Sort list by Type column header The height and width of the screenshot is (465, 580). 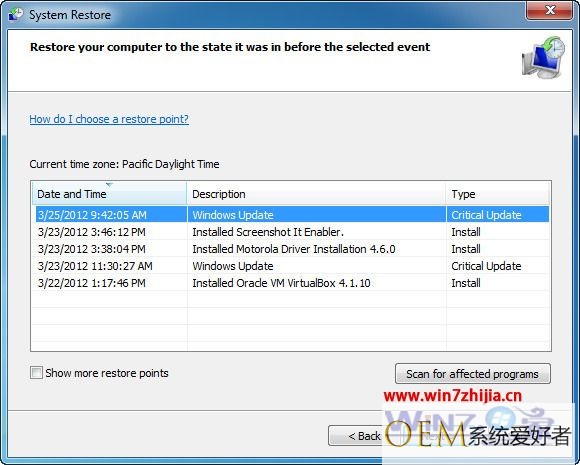(498, 193)
